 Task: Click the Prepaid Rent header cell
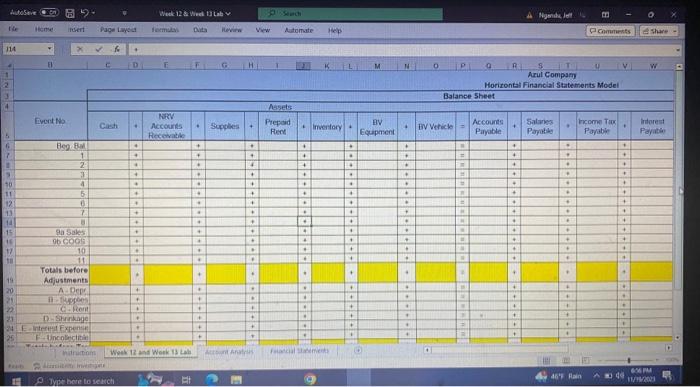point(278,126)
